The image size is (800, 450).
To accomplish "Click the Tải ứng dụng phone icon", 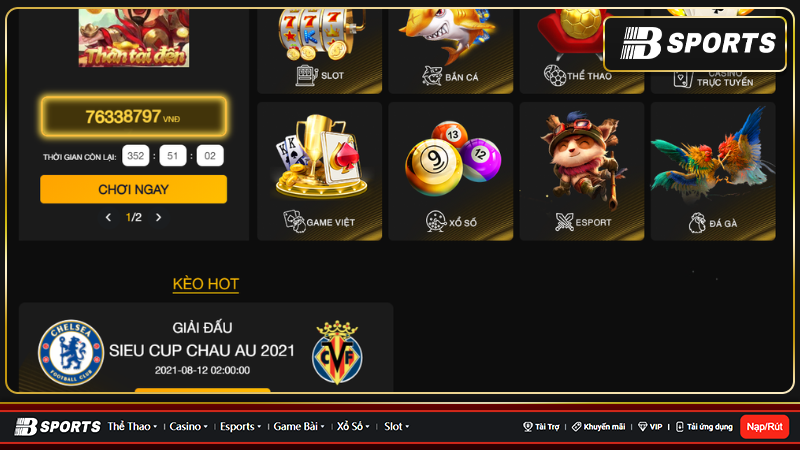I will click(680, 427).
